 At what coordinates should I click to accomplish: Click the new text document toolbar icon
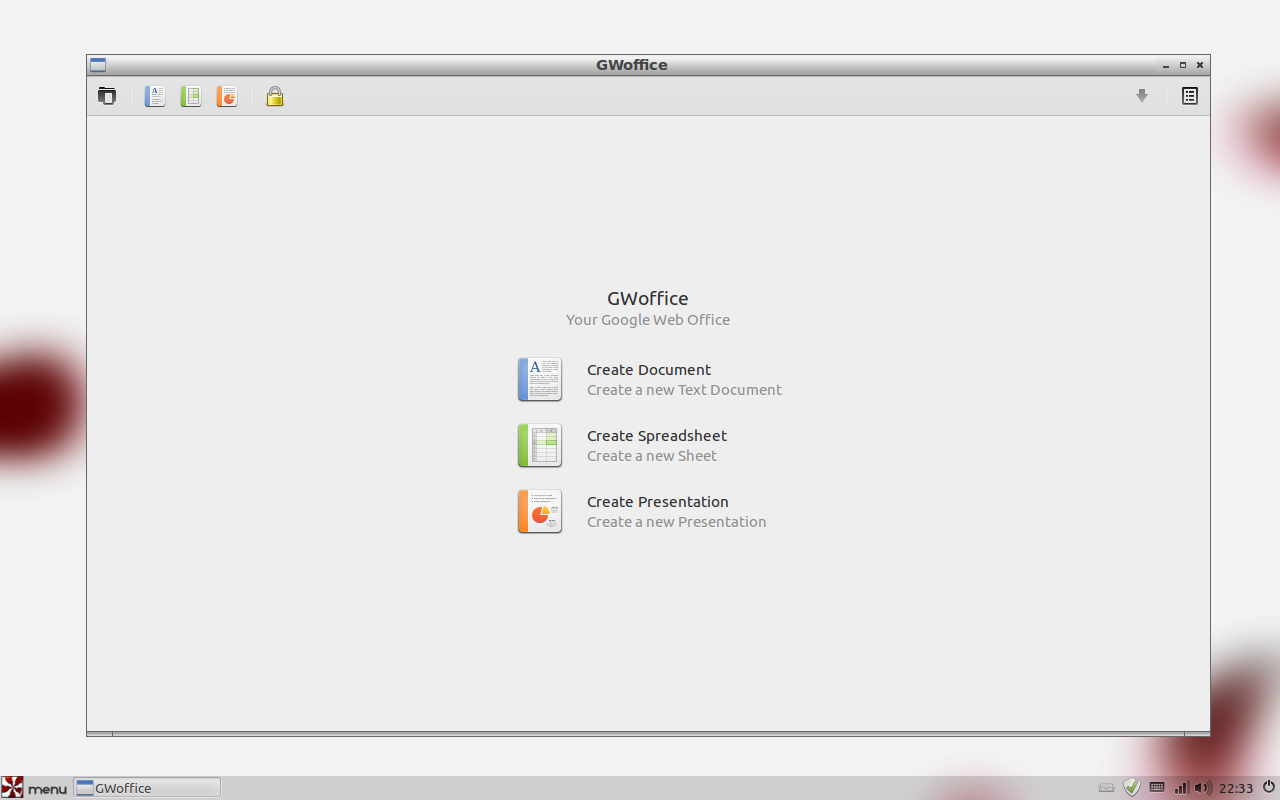click(155, 96)
